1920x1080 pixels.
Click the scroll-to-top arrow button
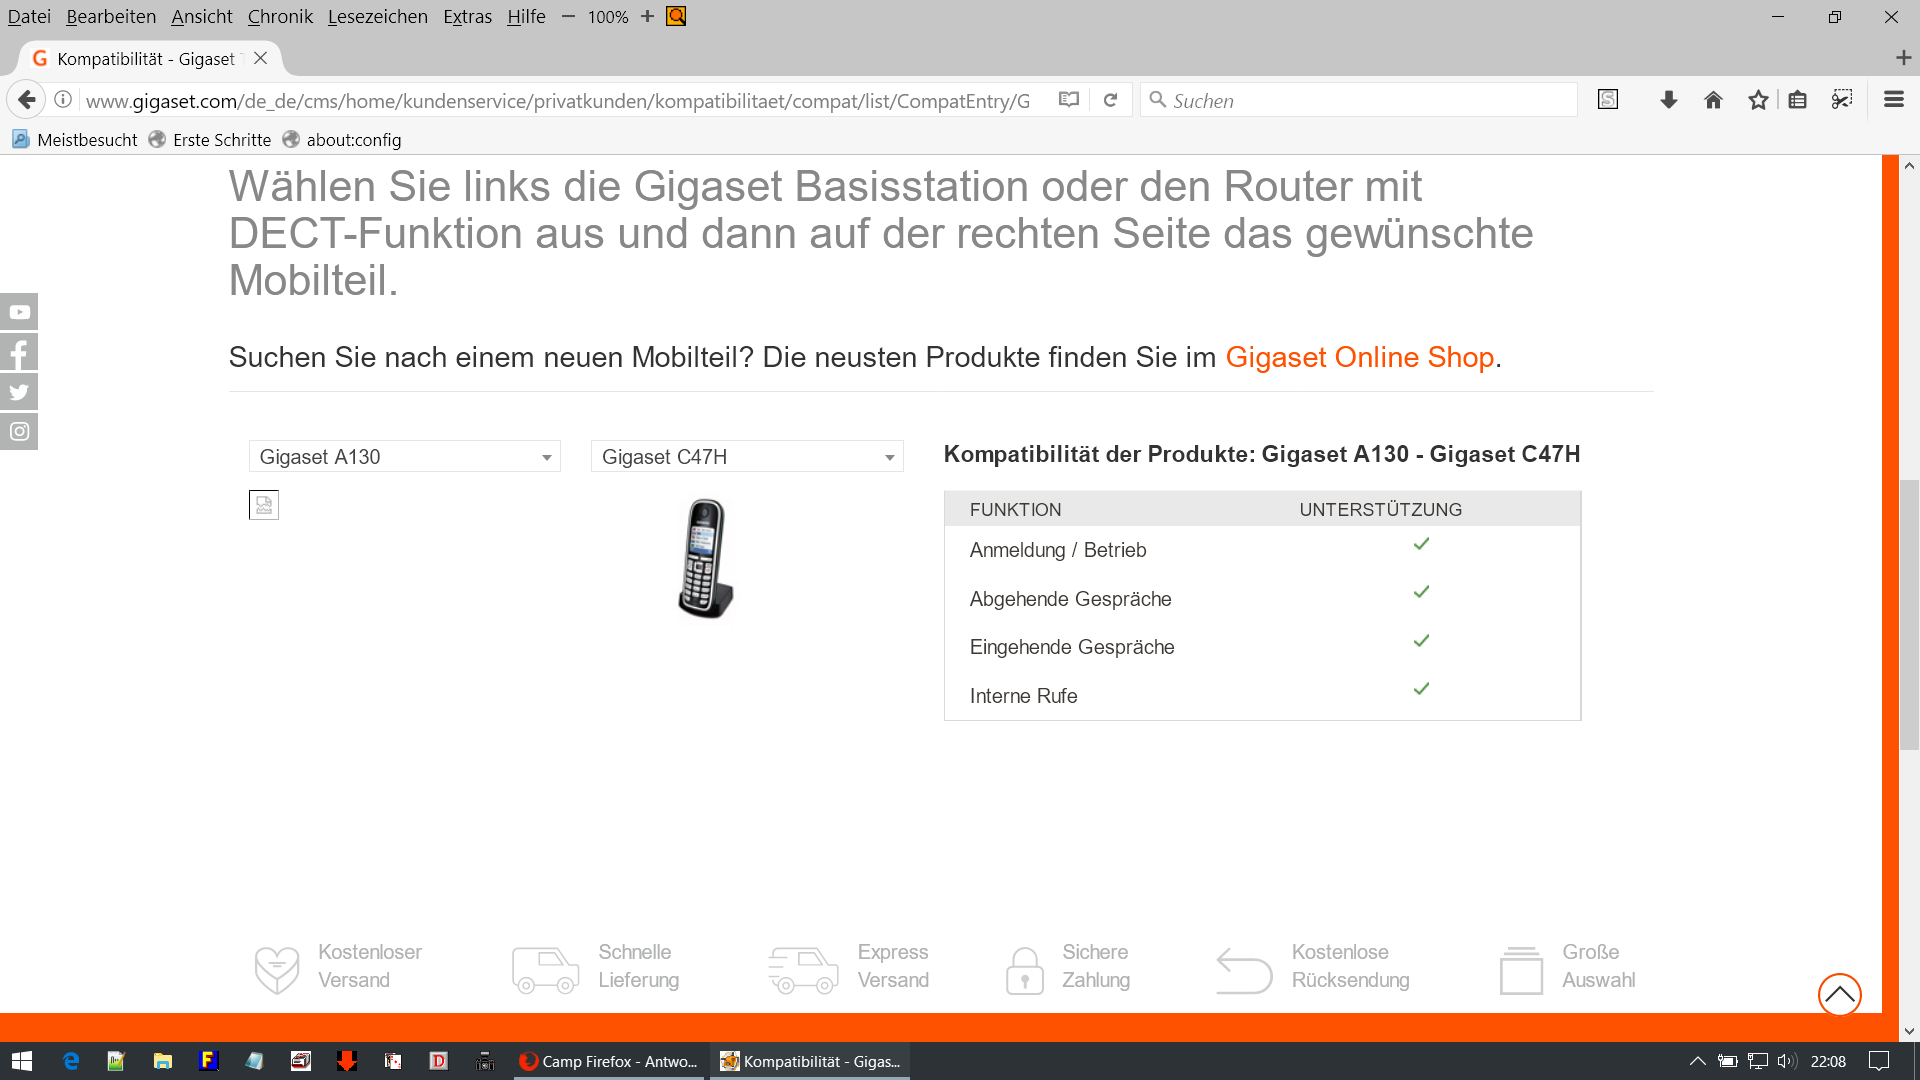[x=1839, y=994]
